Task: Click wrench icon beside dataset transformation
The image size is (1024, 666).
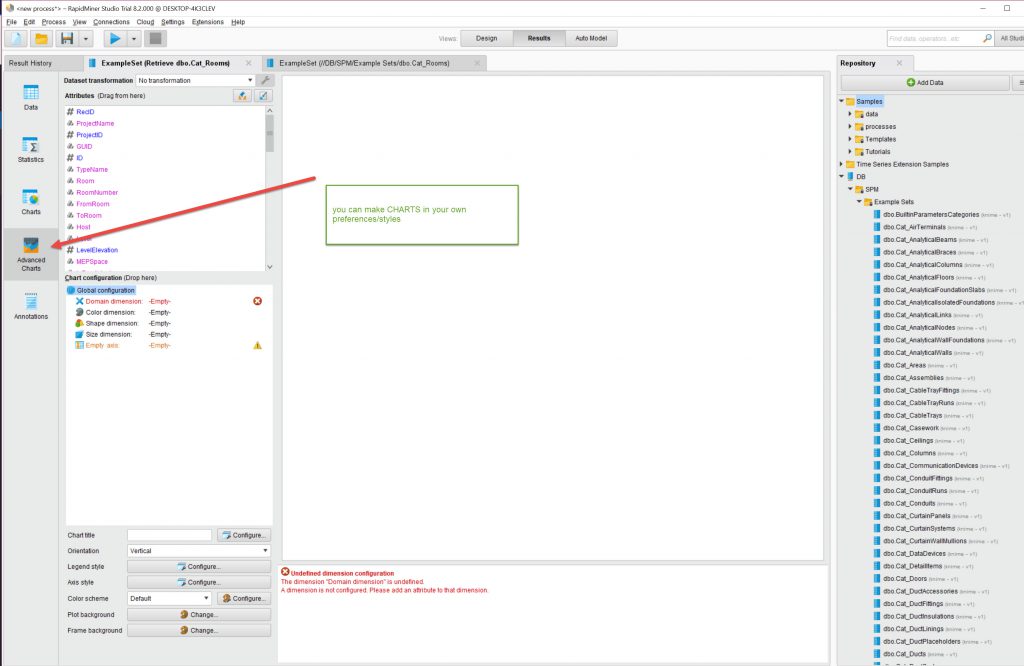Action: pyautogui.click(x=265, y=80)
